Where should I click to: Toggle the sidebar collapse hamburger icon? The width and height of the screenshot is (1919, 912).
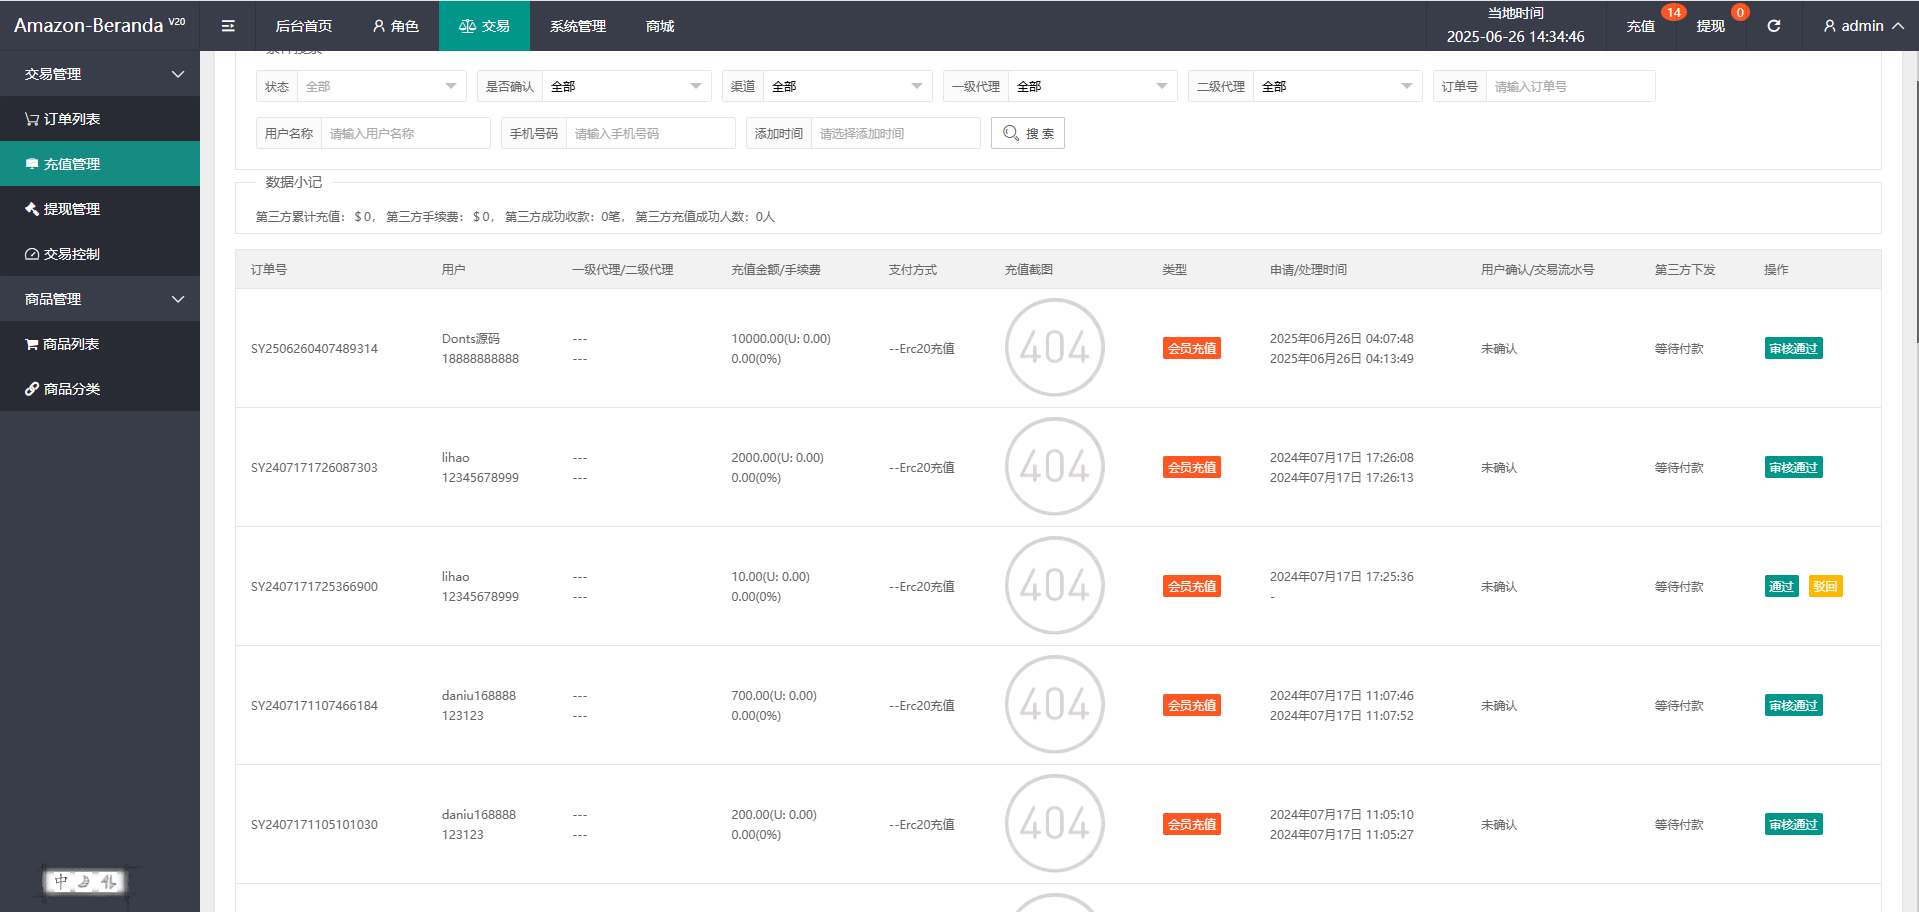point(228,26)
